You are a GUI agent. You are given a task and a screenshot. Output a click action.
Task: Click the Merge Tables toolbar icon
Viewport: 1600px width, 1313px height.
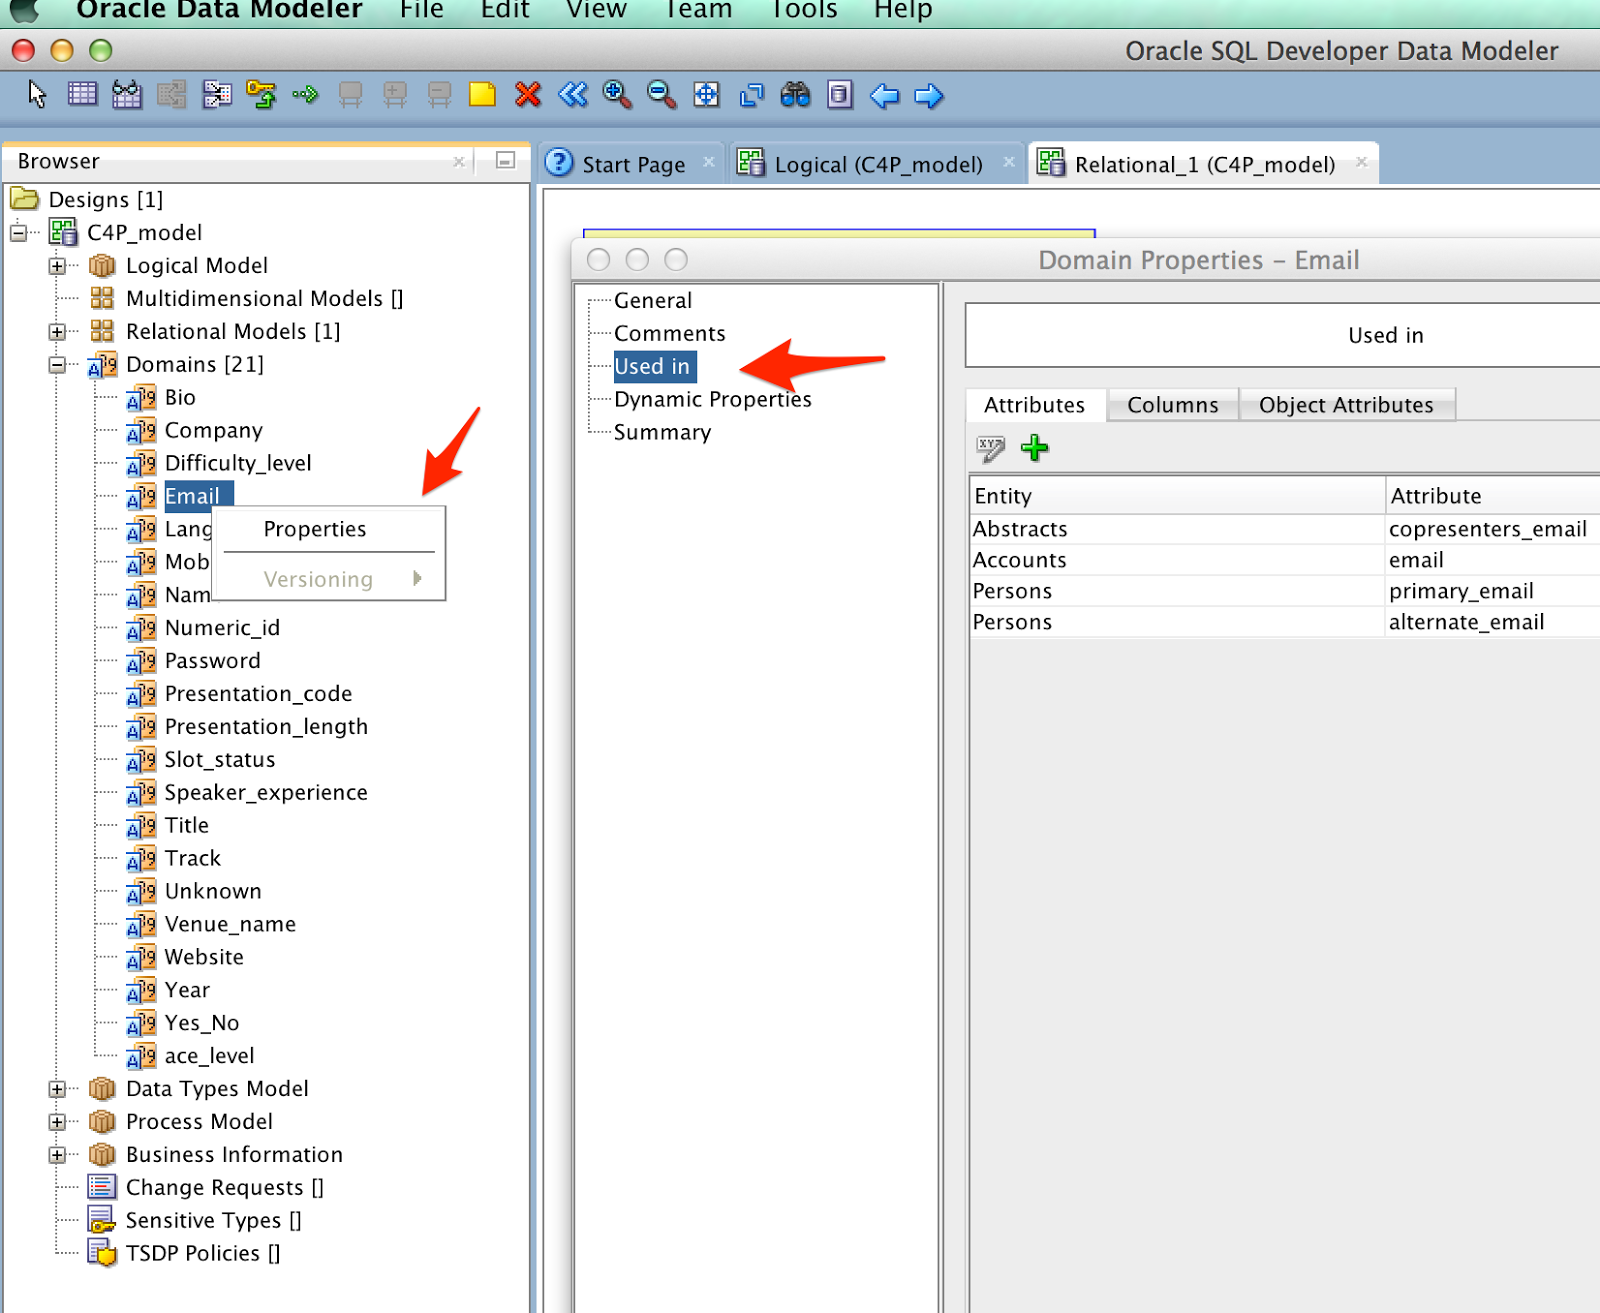217,95
